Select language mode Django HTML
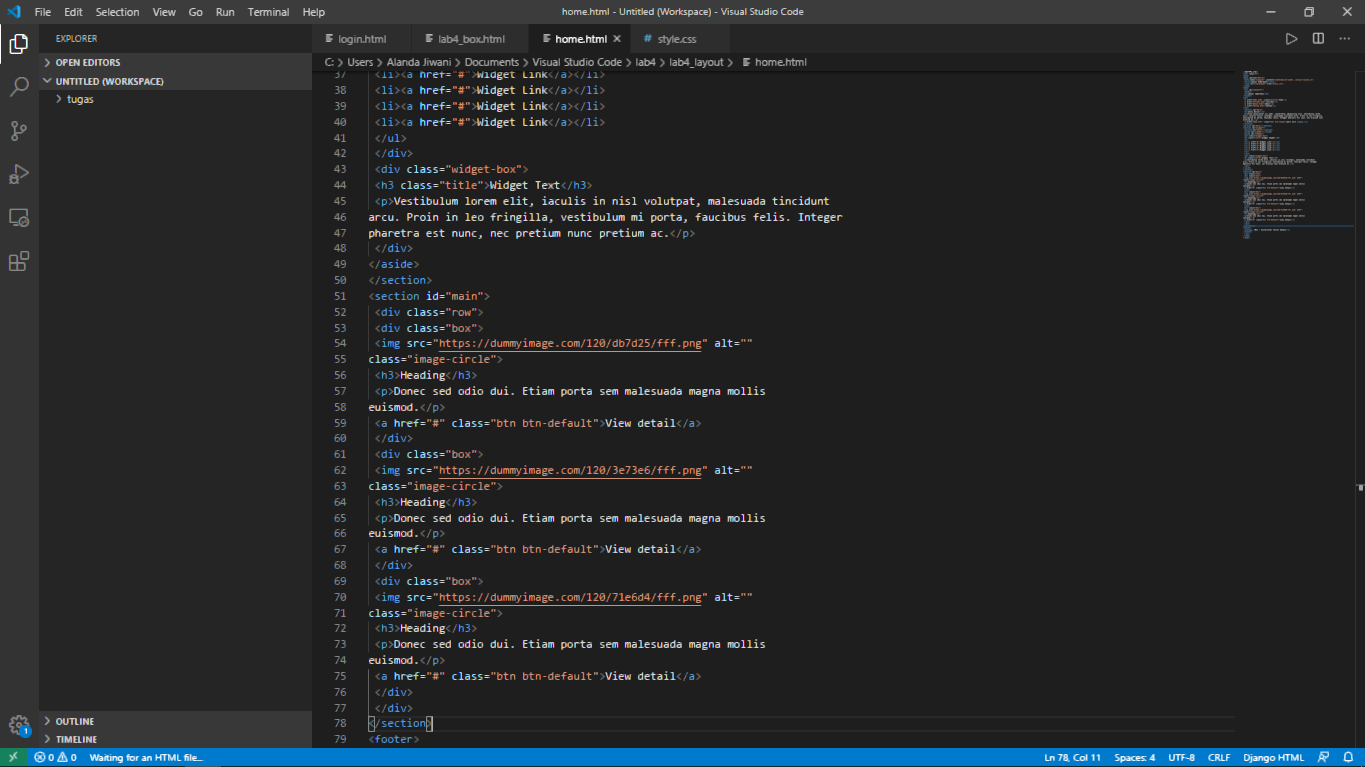The image size is (1365, 767). (x=1273, y=757)
